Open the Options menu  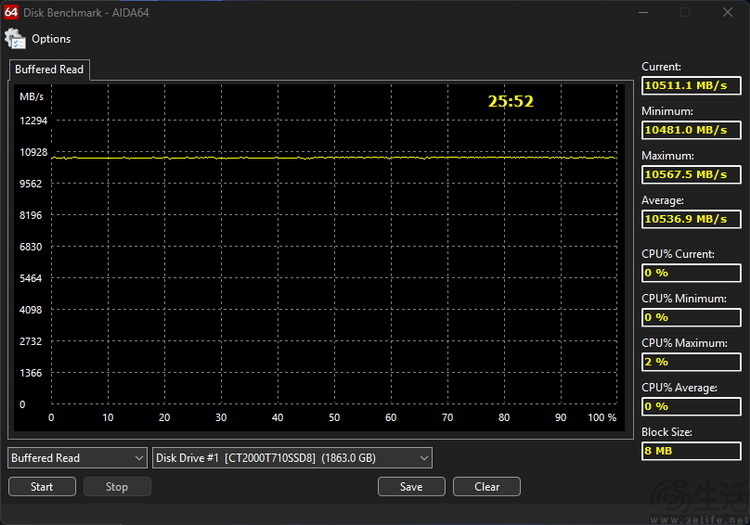click(x=51, y=39)
